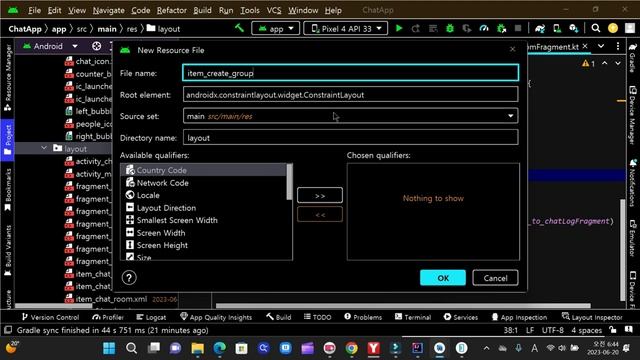640x360 pixels.
Task: Open the Bookmarks side panel
Action: (7, 190)
